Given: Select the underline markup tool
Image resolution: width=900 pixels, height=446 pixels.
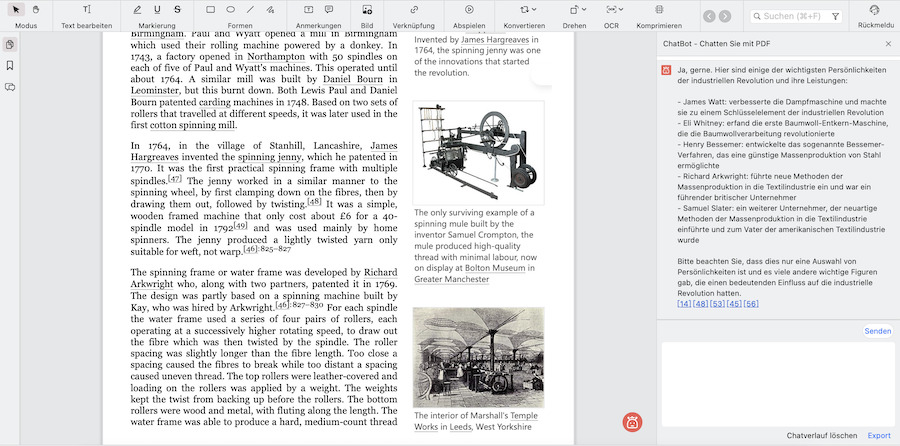Looking at the screenshot, I should click(x=157, y=9).
